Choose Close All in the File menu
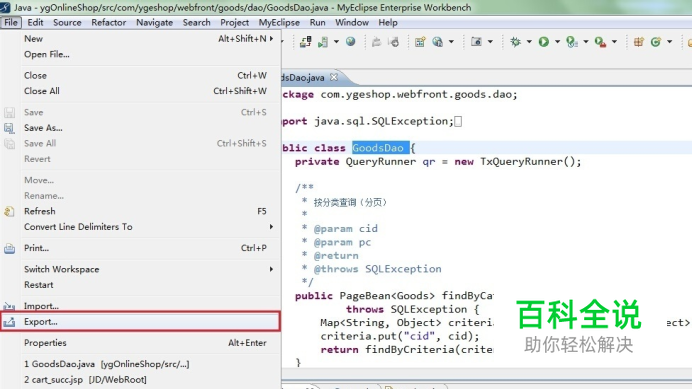The height and width of the screenshot is (389, 692). coord(140,91)
